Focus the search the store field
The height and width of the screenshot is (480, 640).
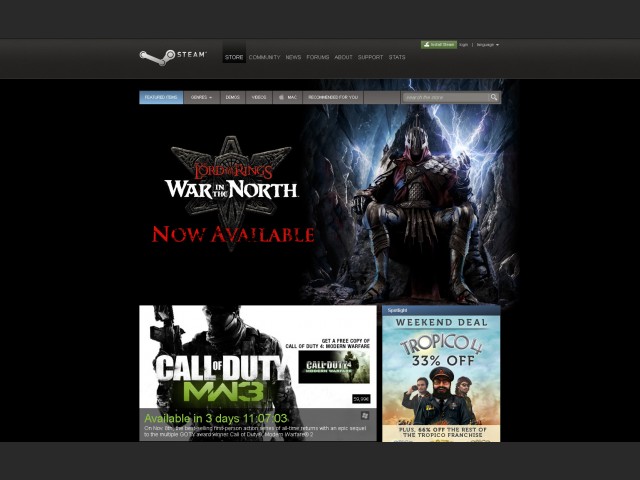tap(445, 97)
